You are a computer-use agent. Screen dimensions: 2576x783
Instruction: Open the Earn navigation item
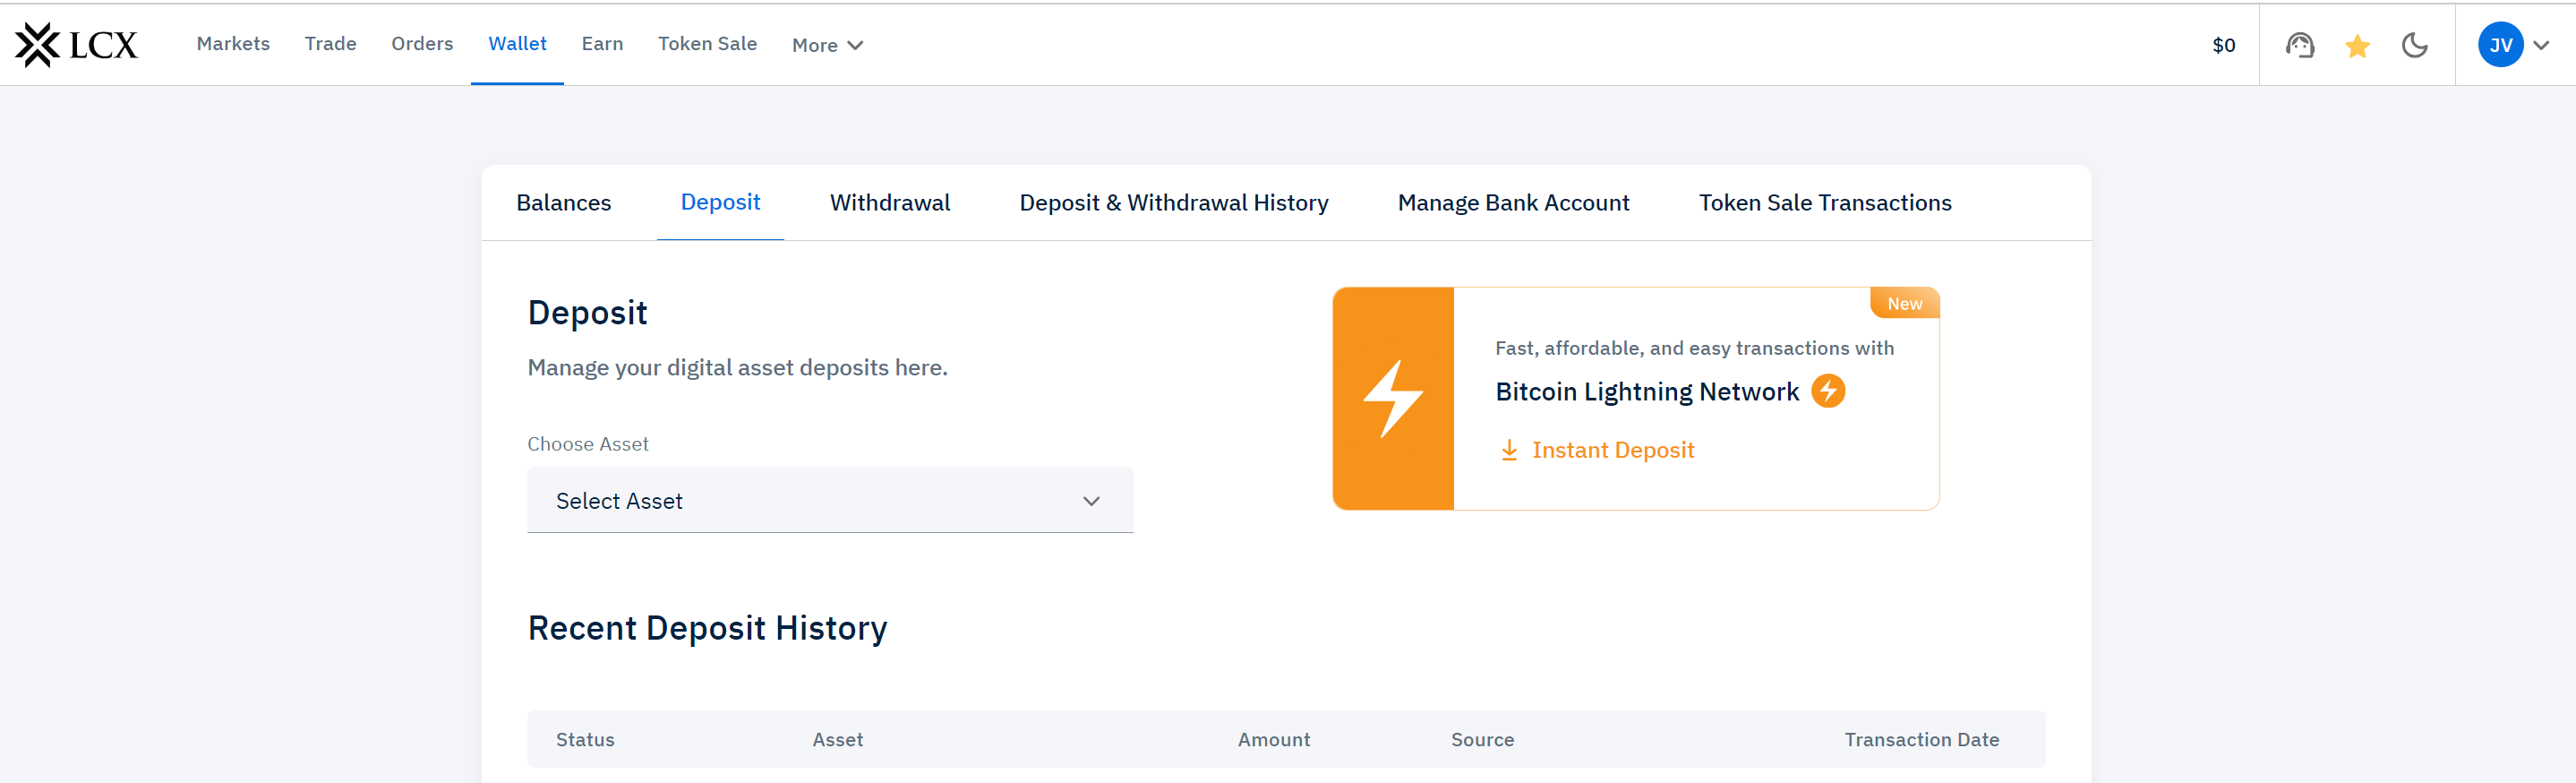(602, 44)
